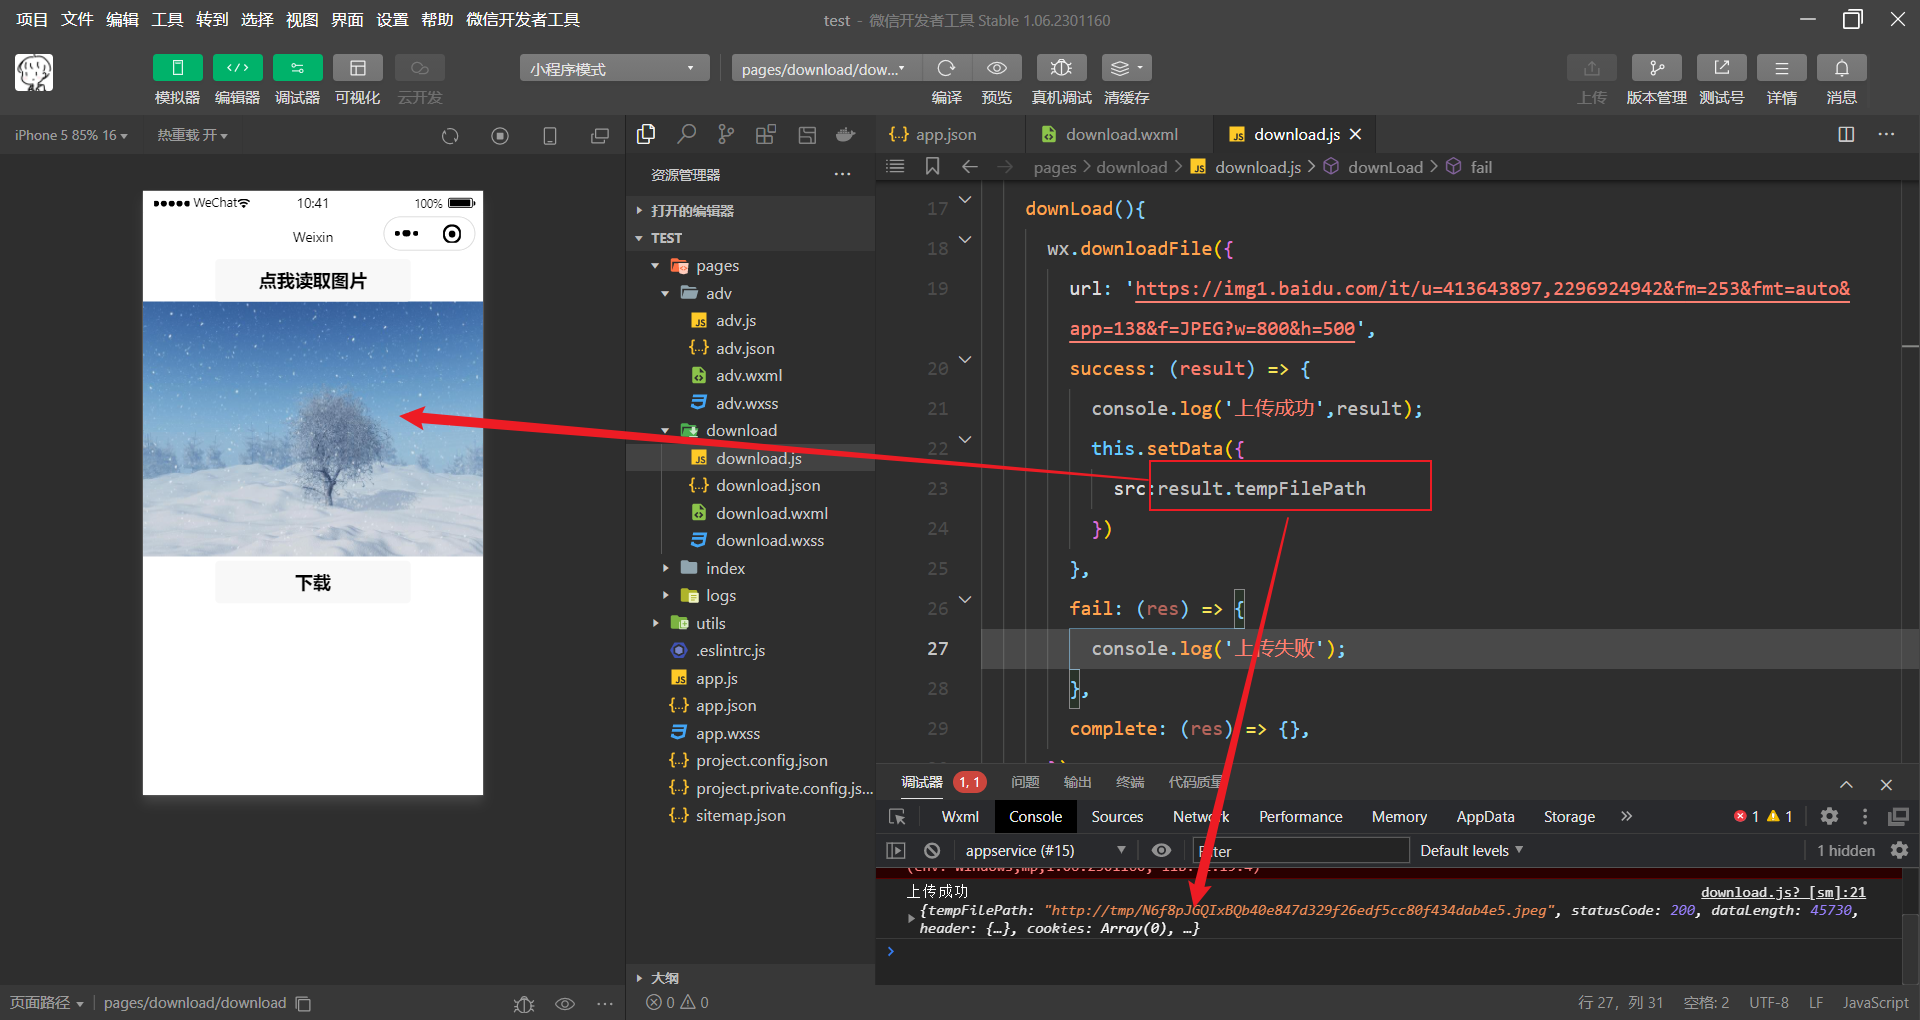Open version management (版本管理)
Viewport: 1920px width, 1020px height.
[1656, 68]
